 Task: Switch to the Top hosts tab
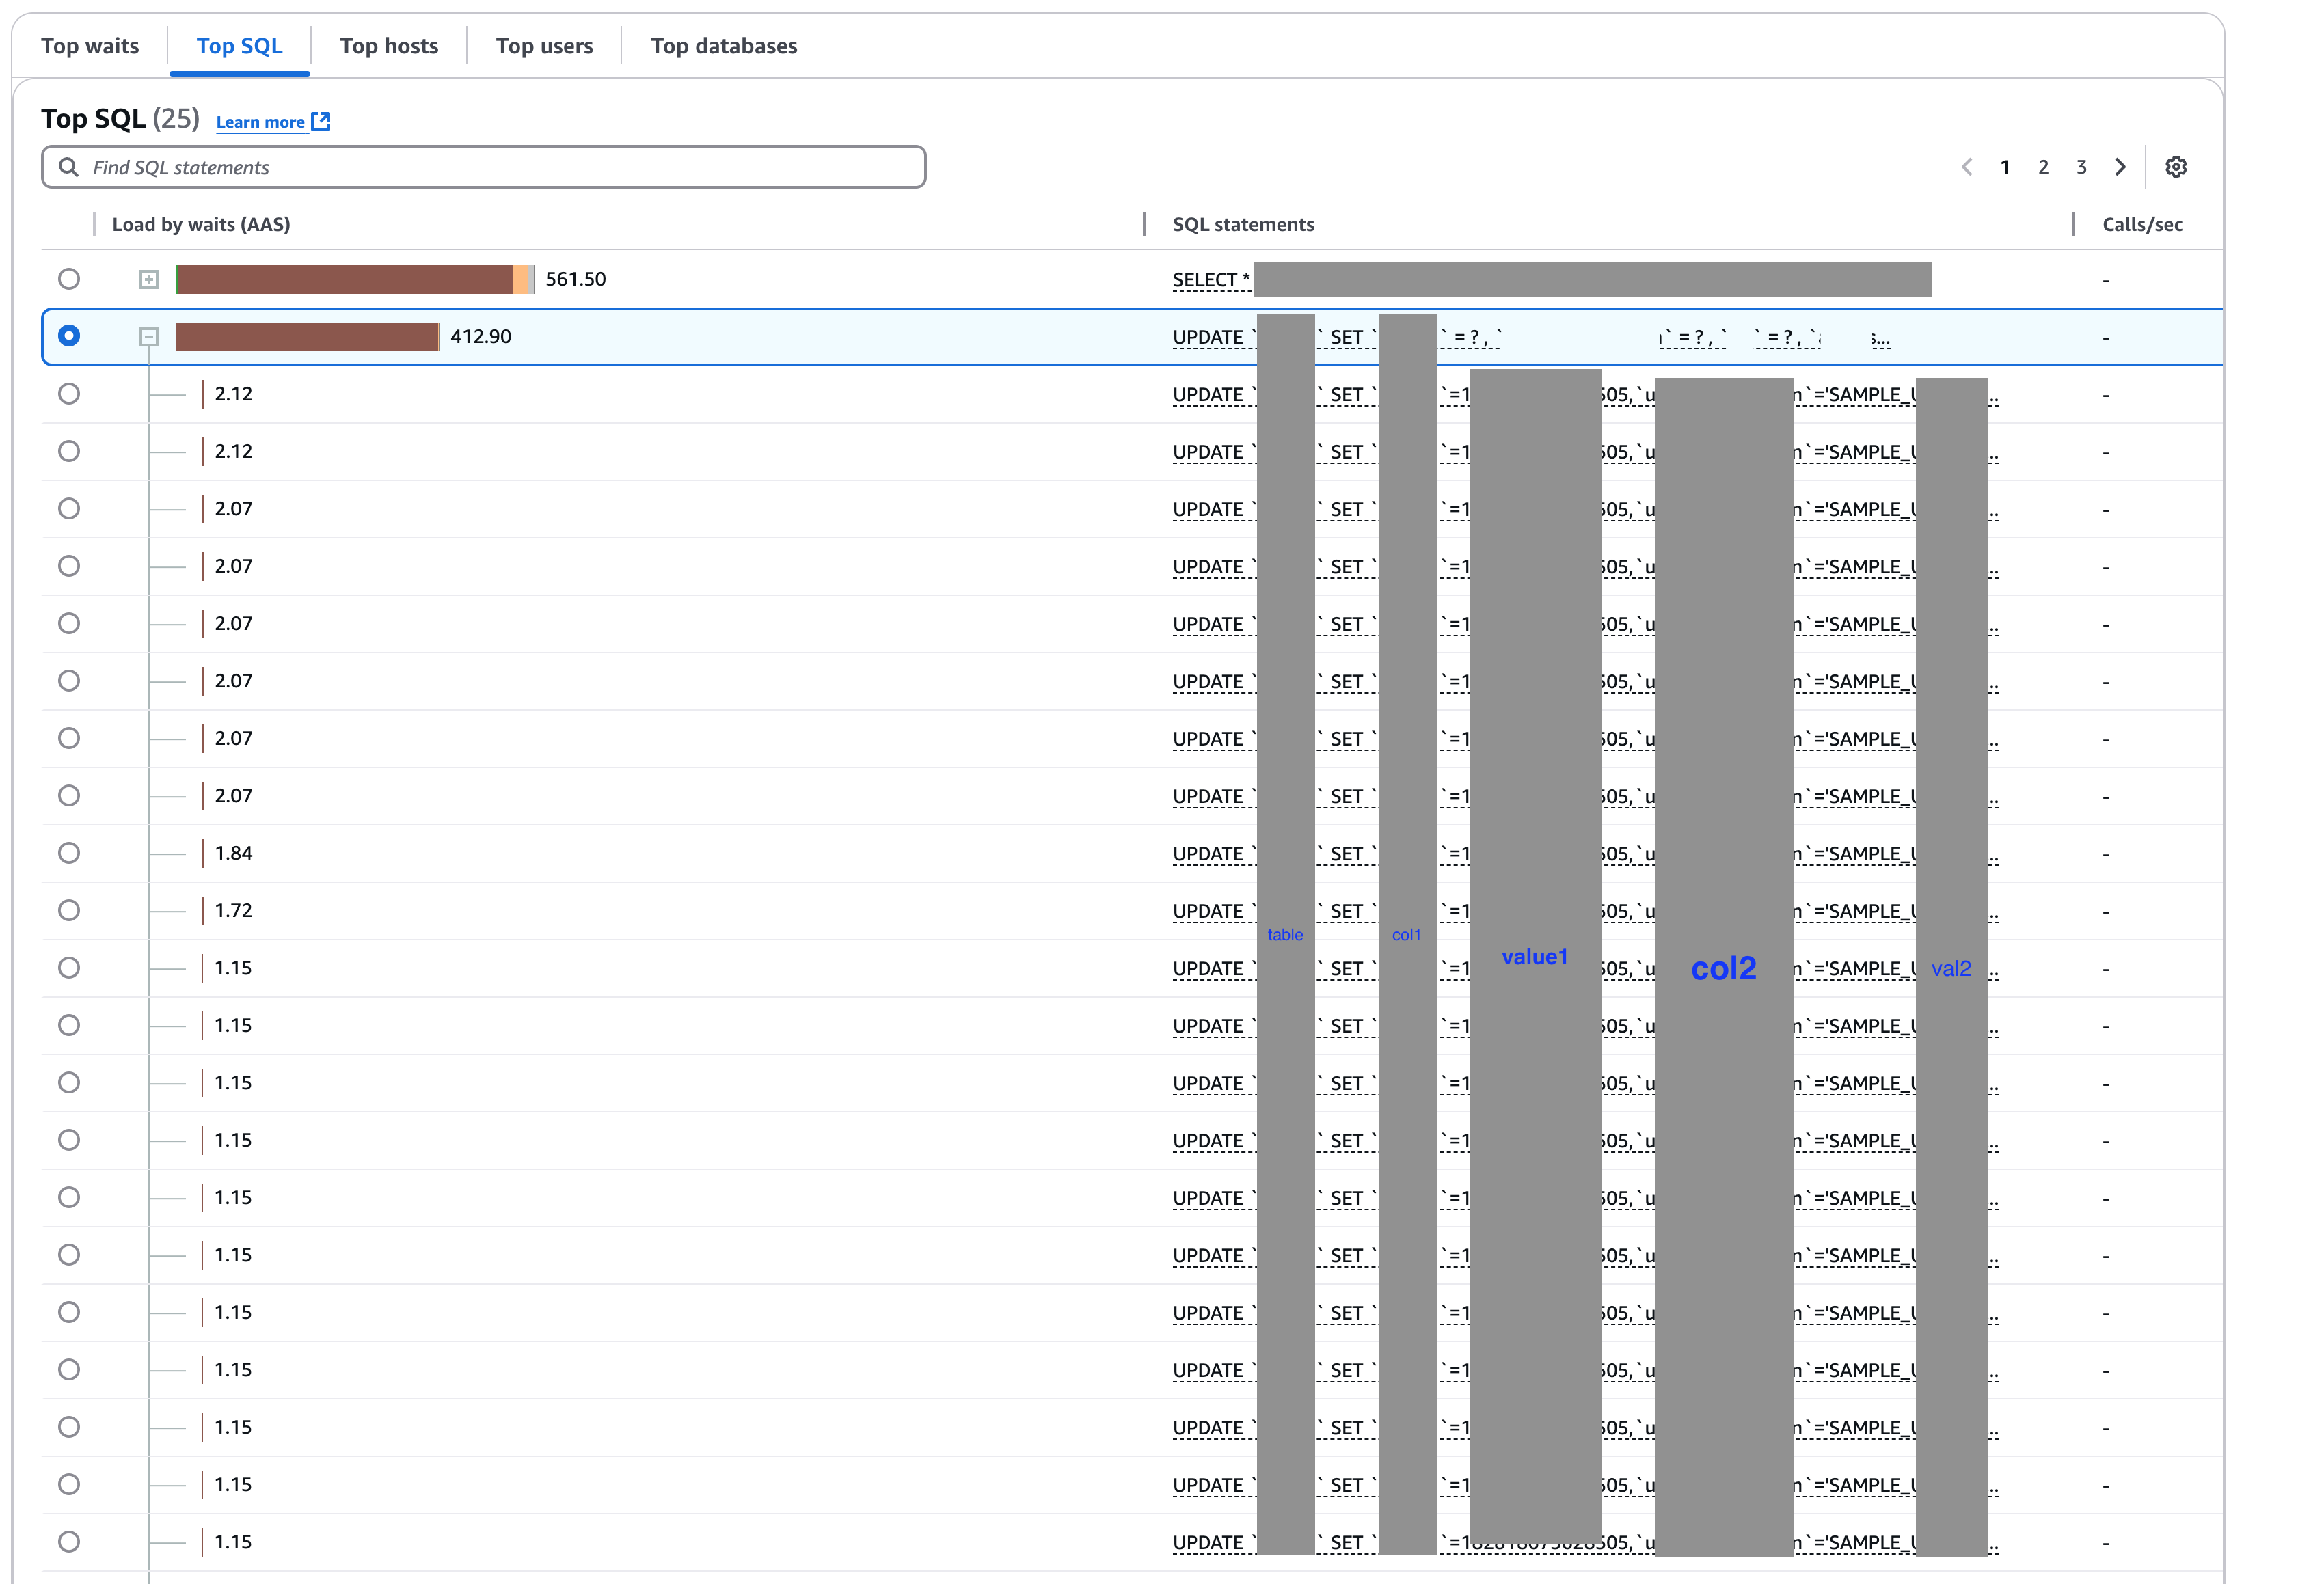coord(389,46)
